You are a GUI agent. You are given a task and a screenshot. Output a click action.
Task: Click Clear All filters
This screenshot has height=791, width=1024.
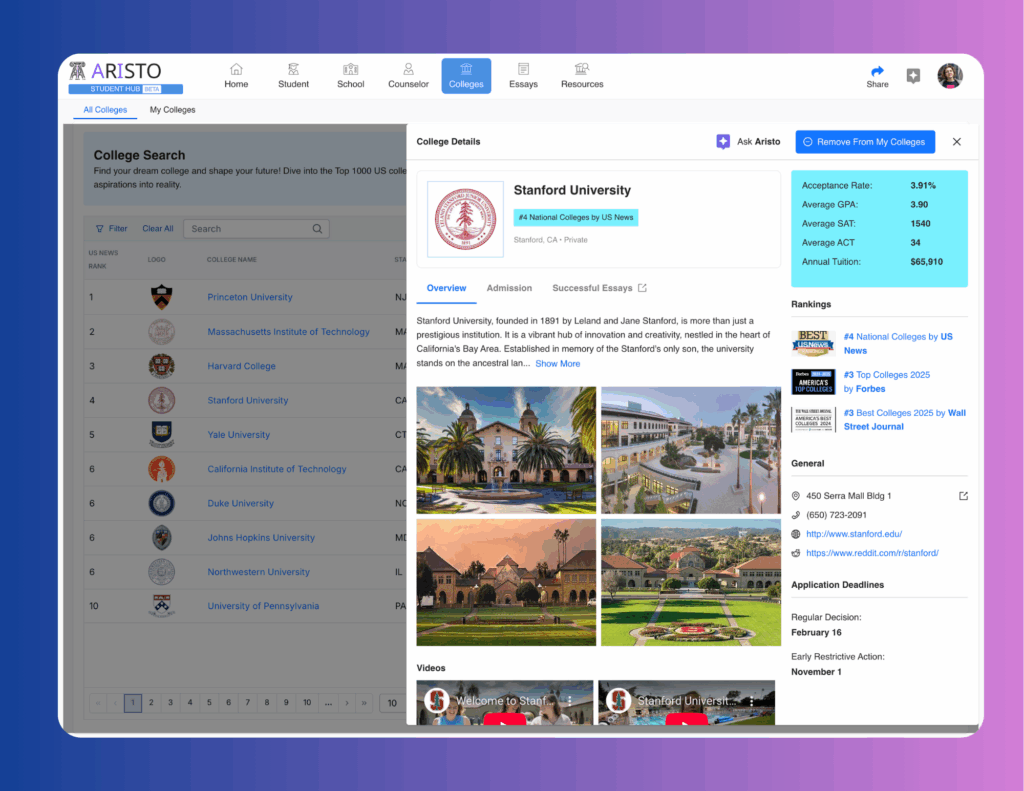pos(158,229)
